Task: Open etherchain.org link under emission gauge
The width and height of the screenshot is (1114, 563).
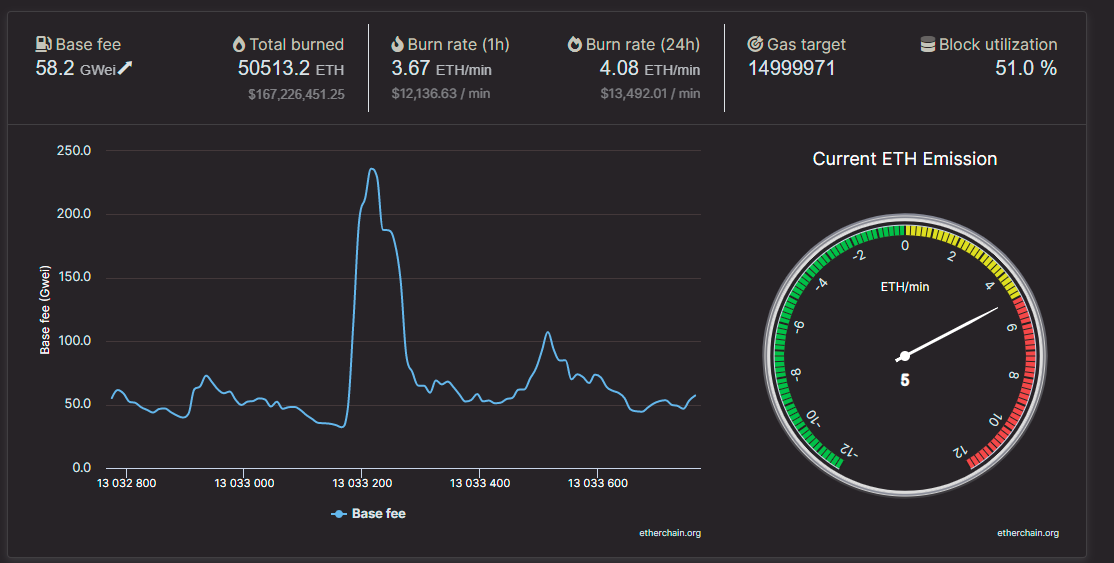Action: [1028, 532]
